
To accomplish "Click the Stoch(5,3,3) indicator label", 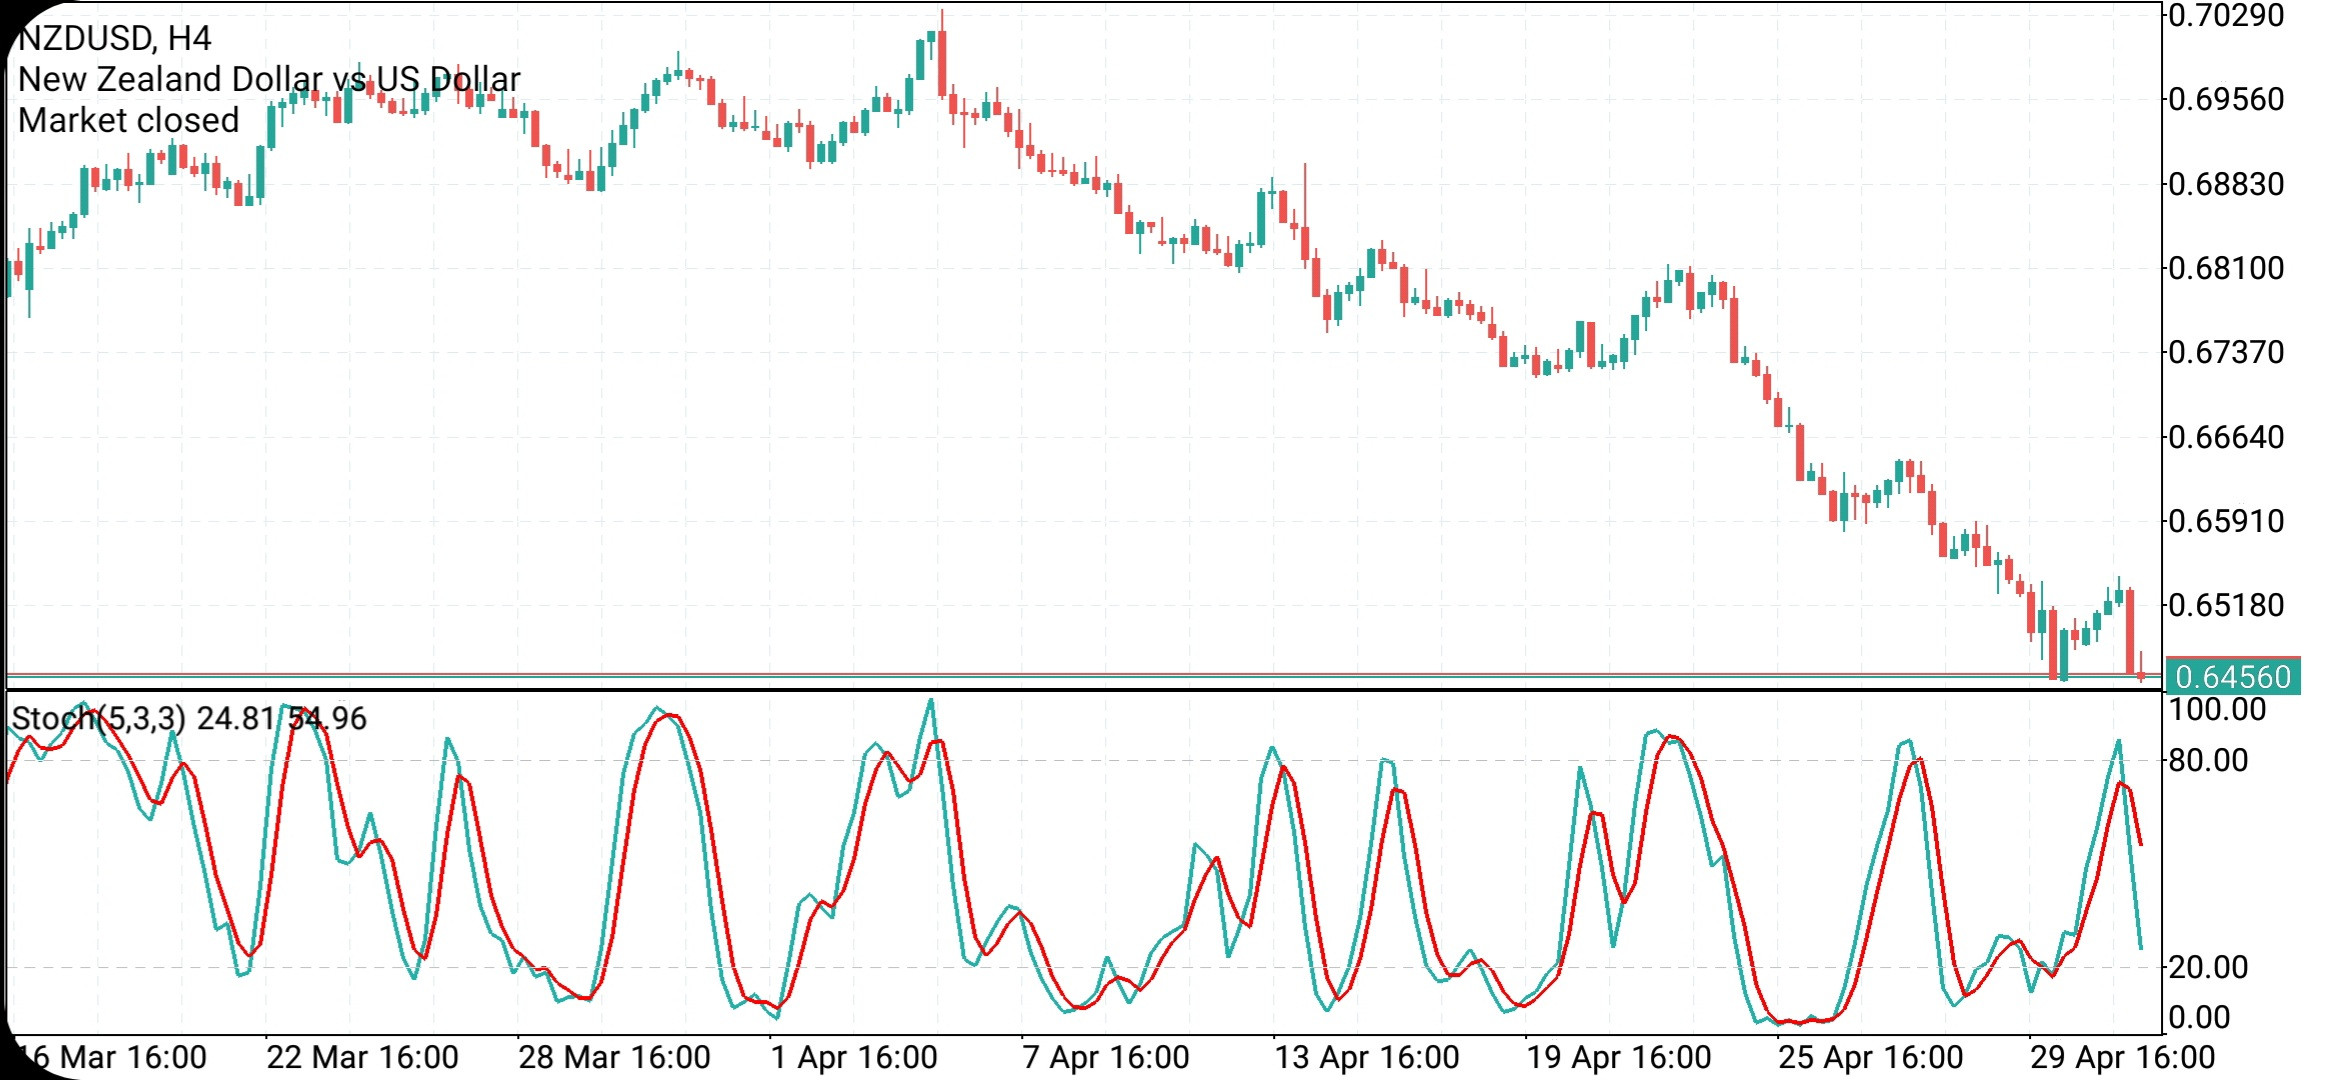I will coord(98,718).
